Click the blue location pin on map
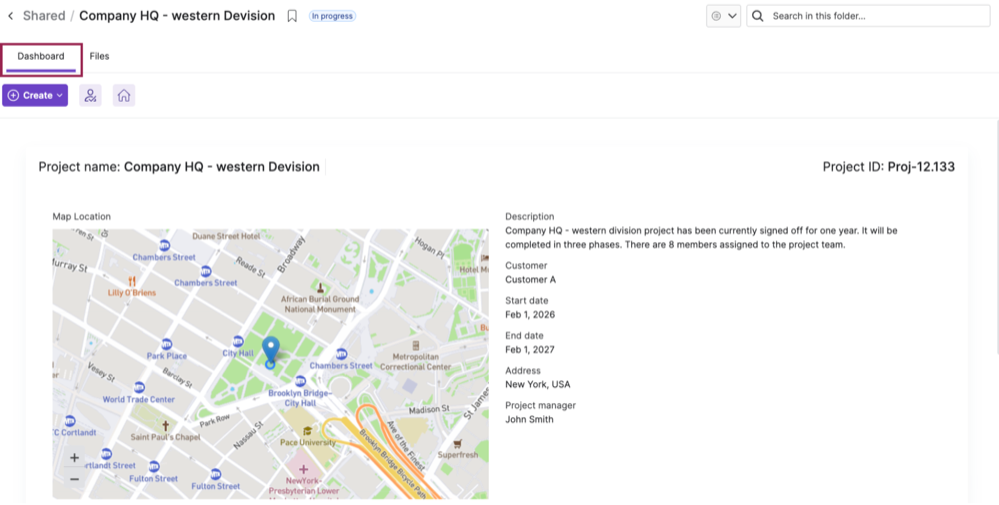 [x=271, y=352]
